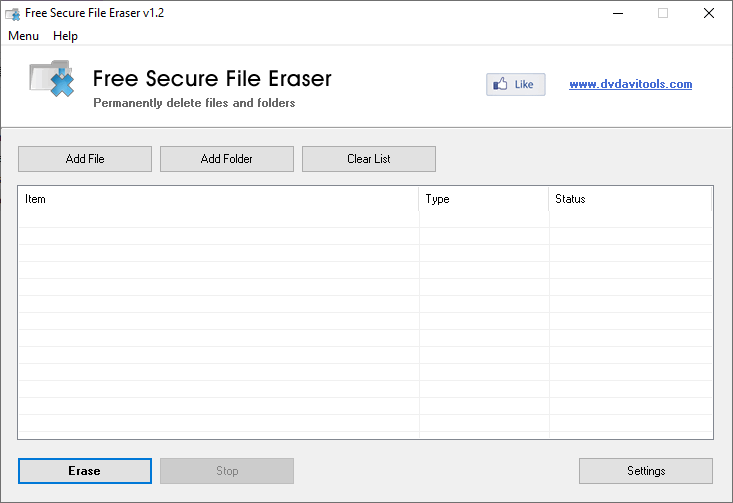Open the Menu menu
This screenshot has height=503, width=733.
click(23, 36)
